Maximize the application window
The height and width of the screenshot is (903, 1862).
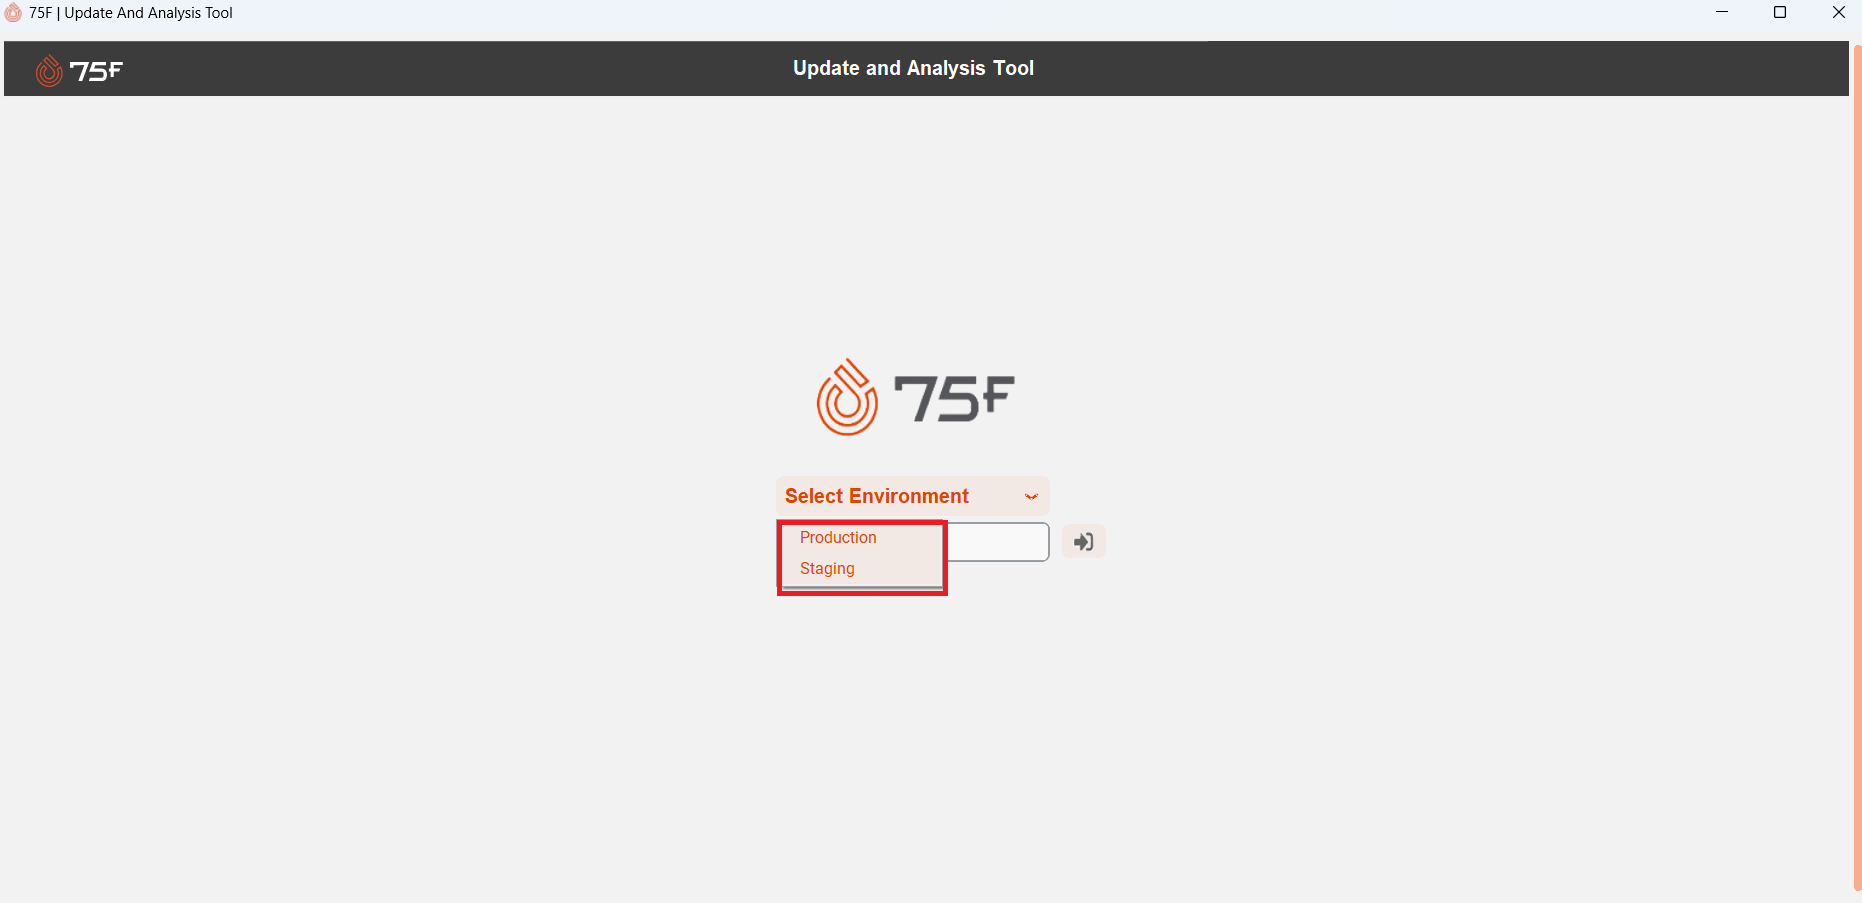pyautogui.click(x=1780, y=12)
